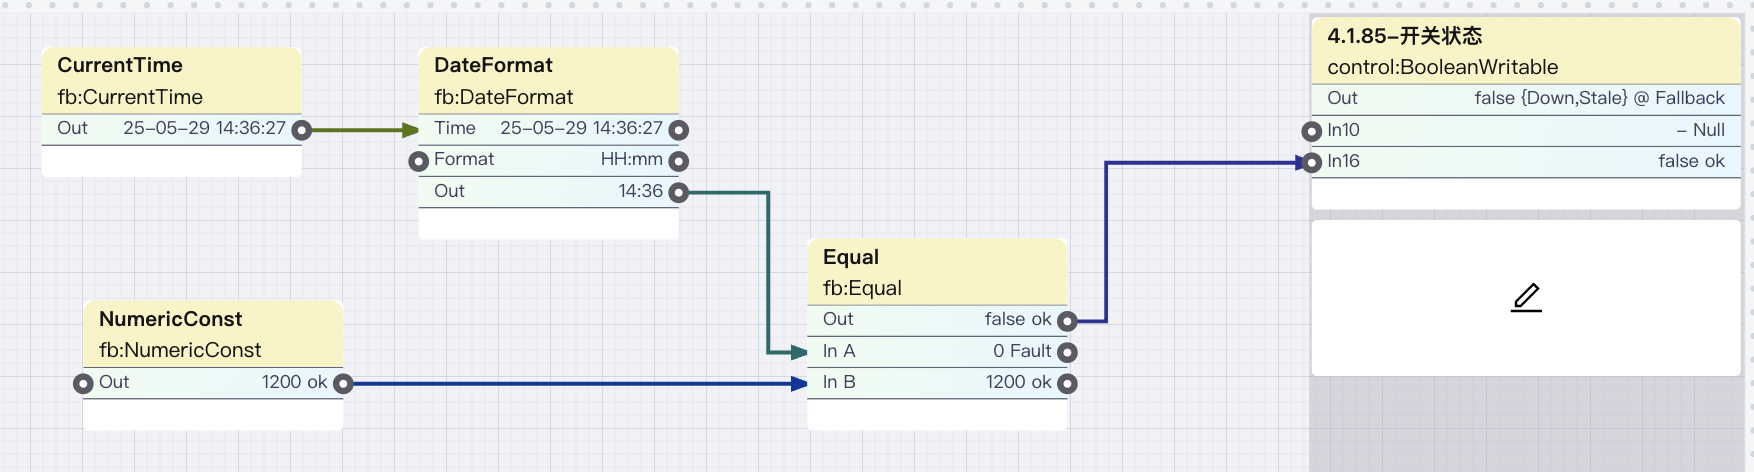
Task: Select the DateFormat block title
Action: click(493, 66)
